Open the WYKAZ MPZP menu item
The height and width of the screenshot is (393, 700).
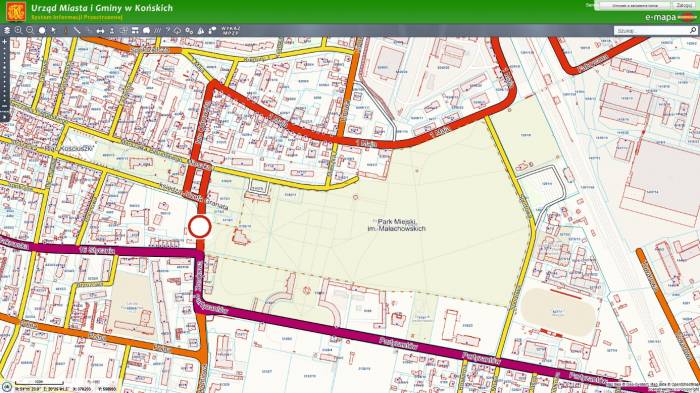click(231, 30)
